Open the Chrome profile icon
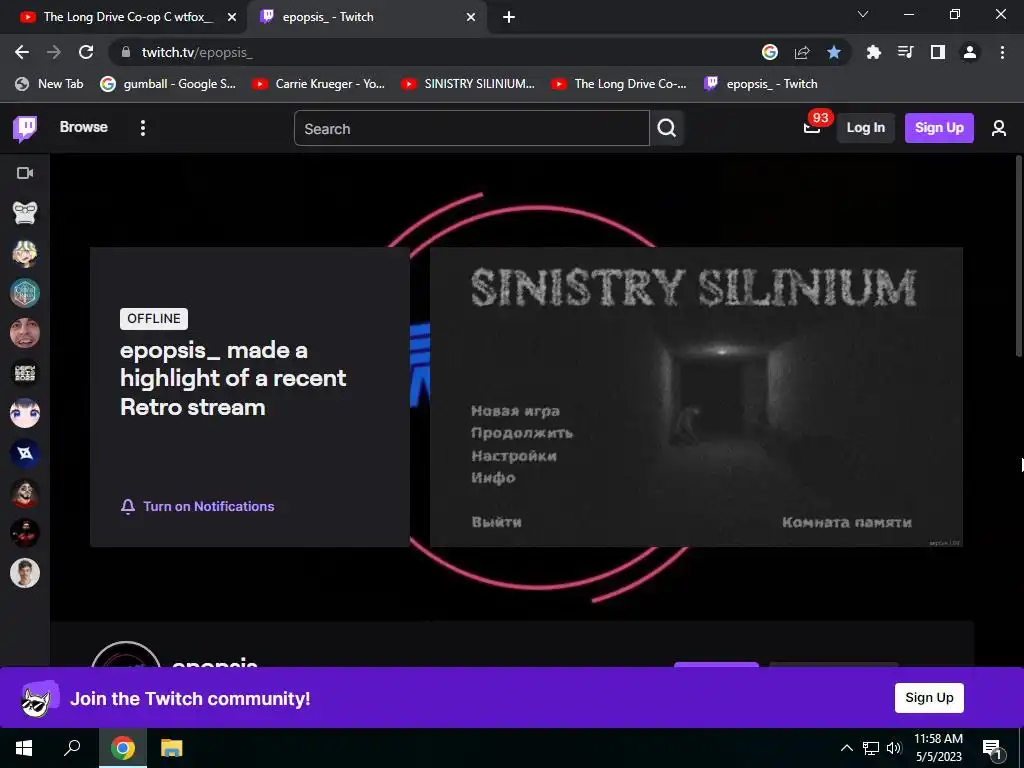Image resolution: width=1024 pixels, height=768 pixels. point(970,52)
